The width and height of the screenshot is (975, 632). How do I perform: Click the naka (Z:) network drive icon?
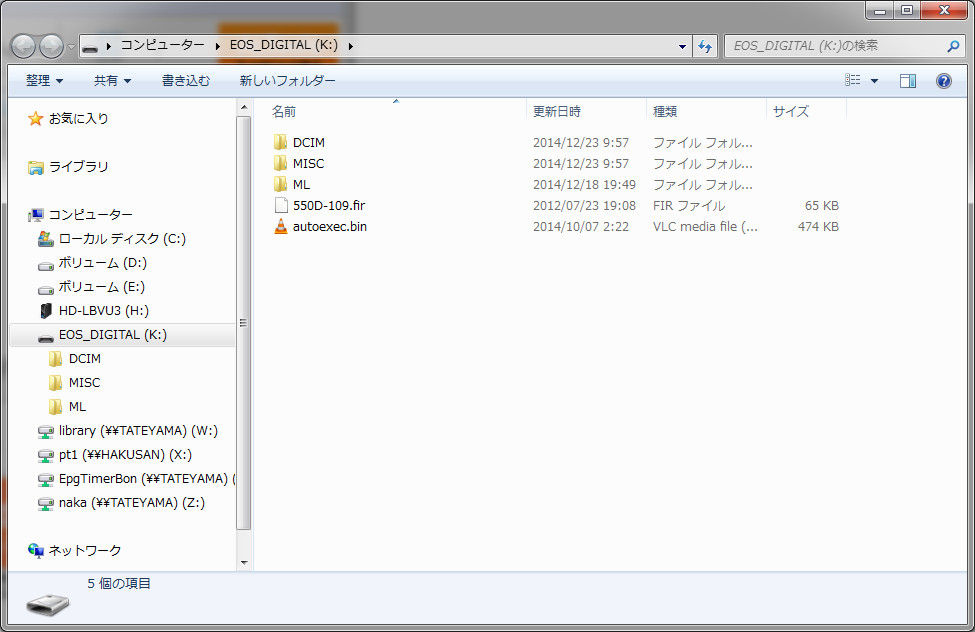pyautogui.click(x=45, y=504)
